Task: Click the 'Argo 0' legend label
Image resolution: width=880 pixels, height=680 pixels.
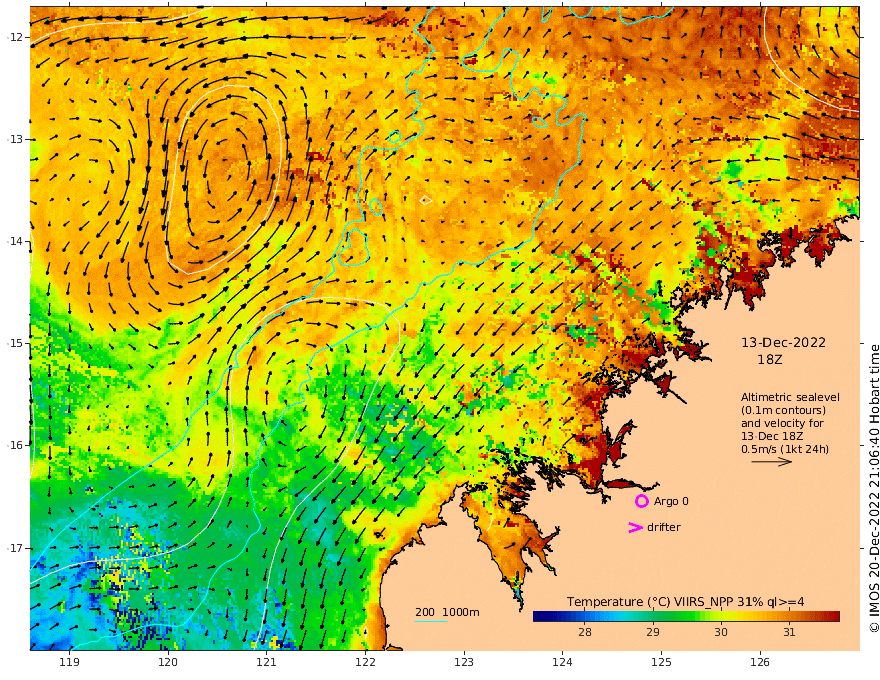Action: [x=671, y=501]
